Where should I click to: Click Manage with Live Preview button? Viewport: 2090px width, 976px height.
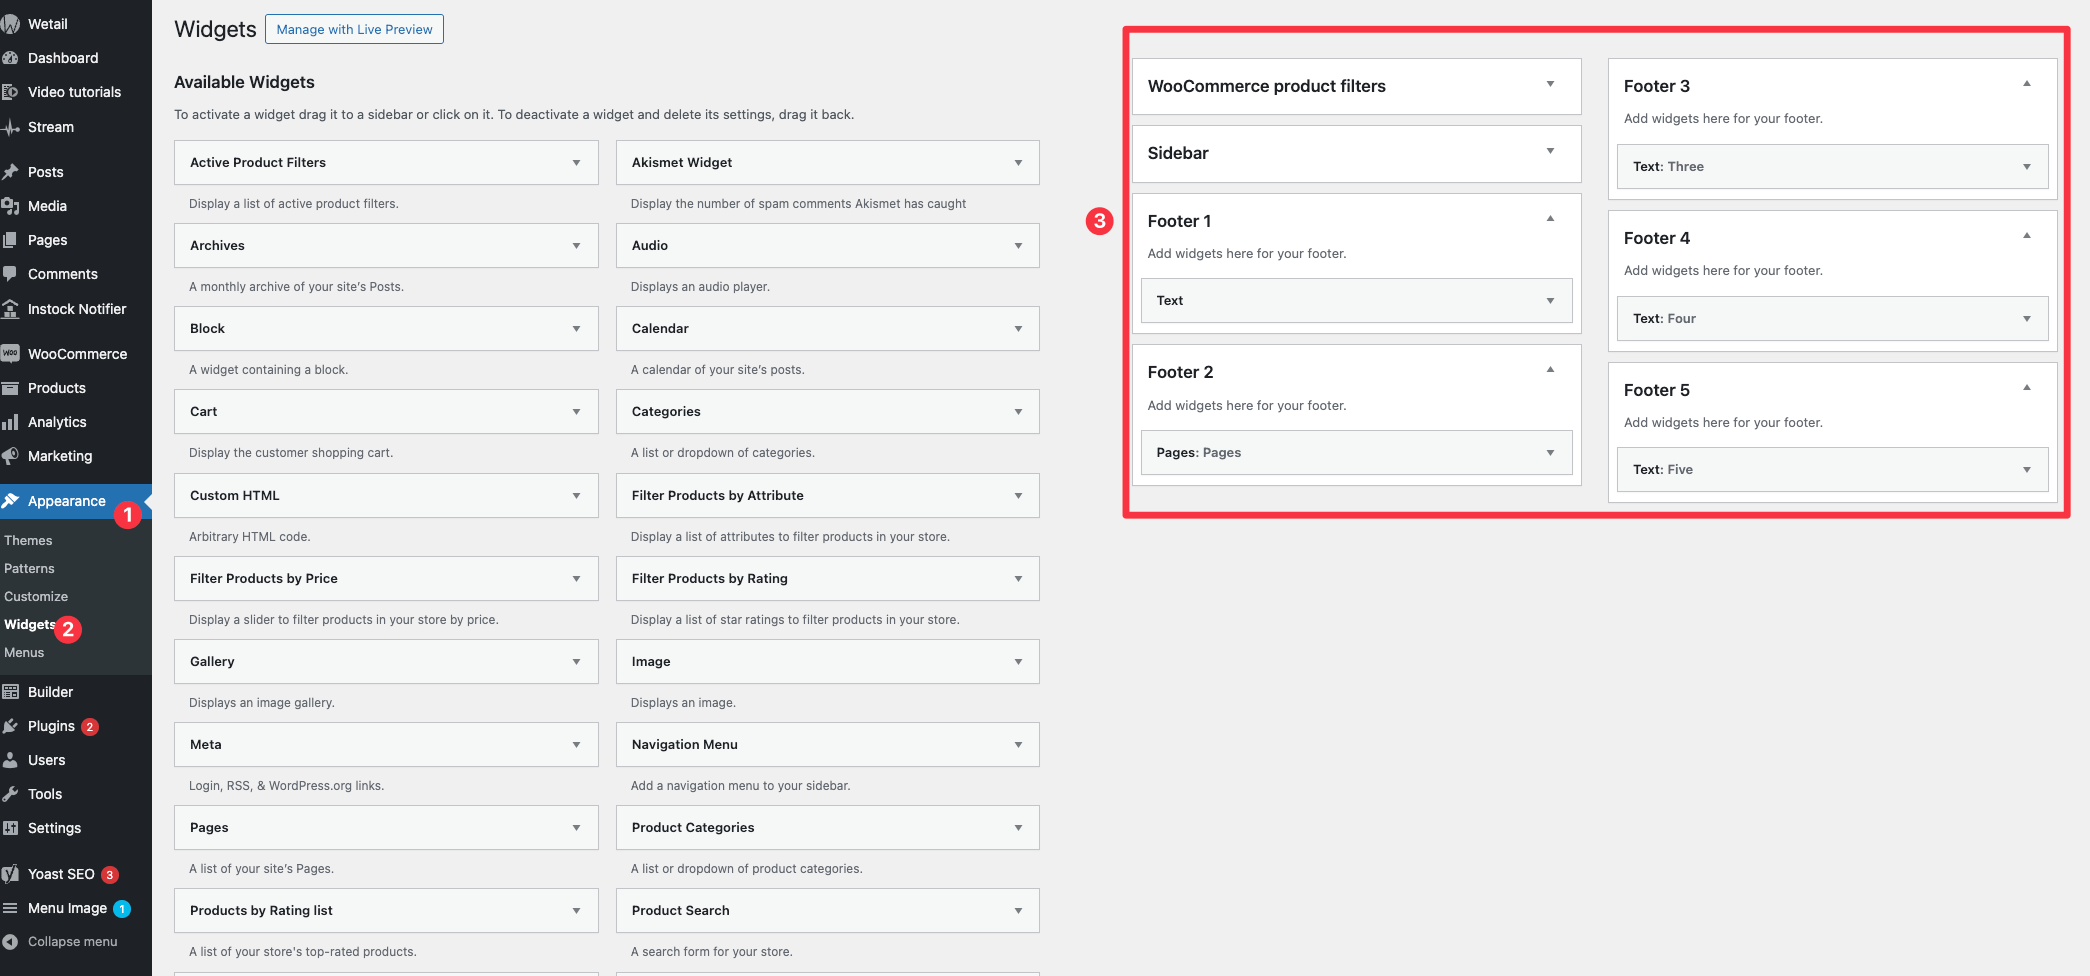click(x=354, y=29)
